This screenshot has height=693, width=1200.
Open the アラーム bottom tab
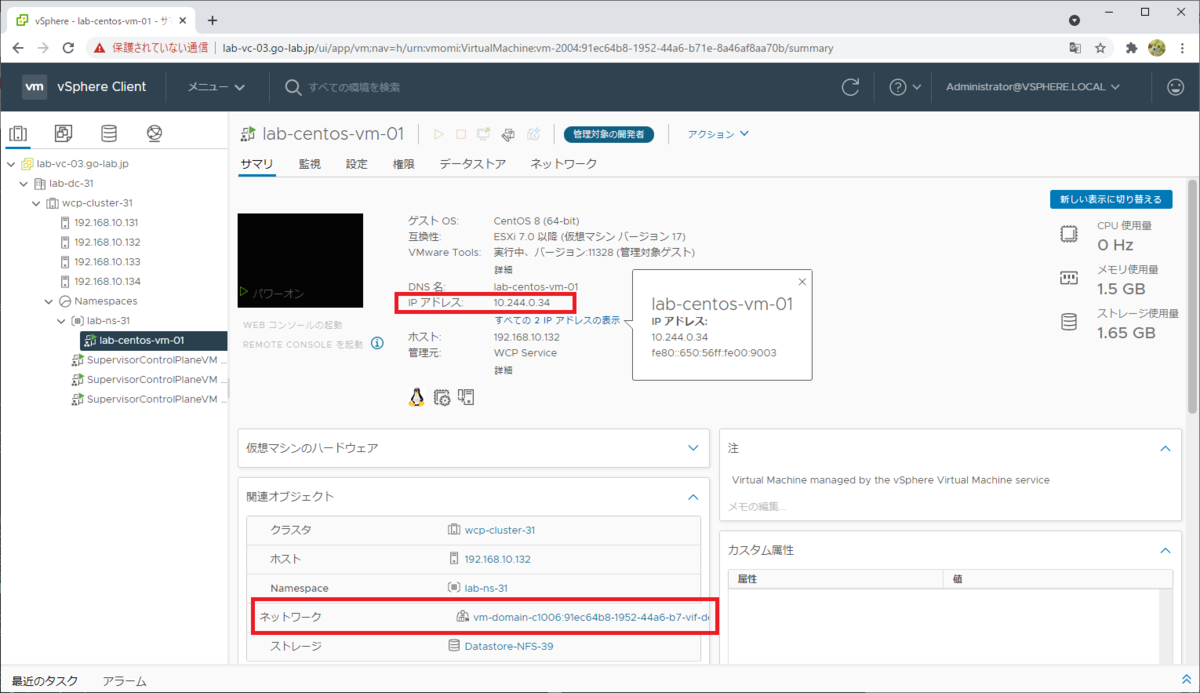click(x=125, y=681)
